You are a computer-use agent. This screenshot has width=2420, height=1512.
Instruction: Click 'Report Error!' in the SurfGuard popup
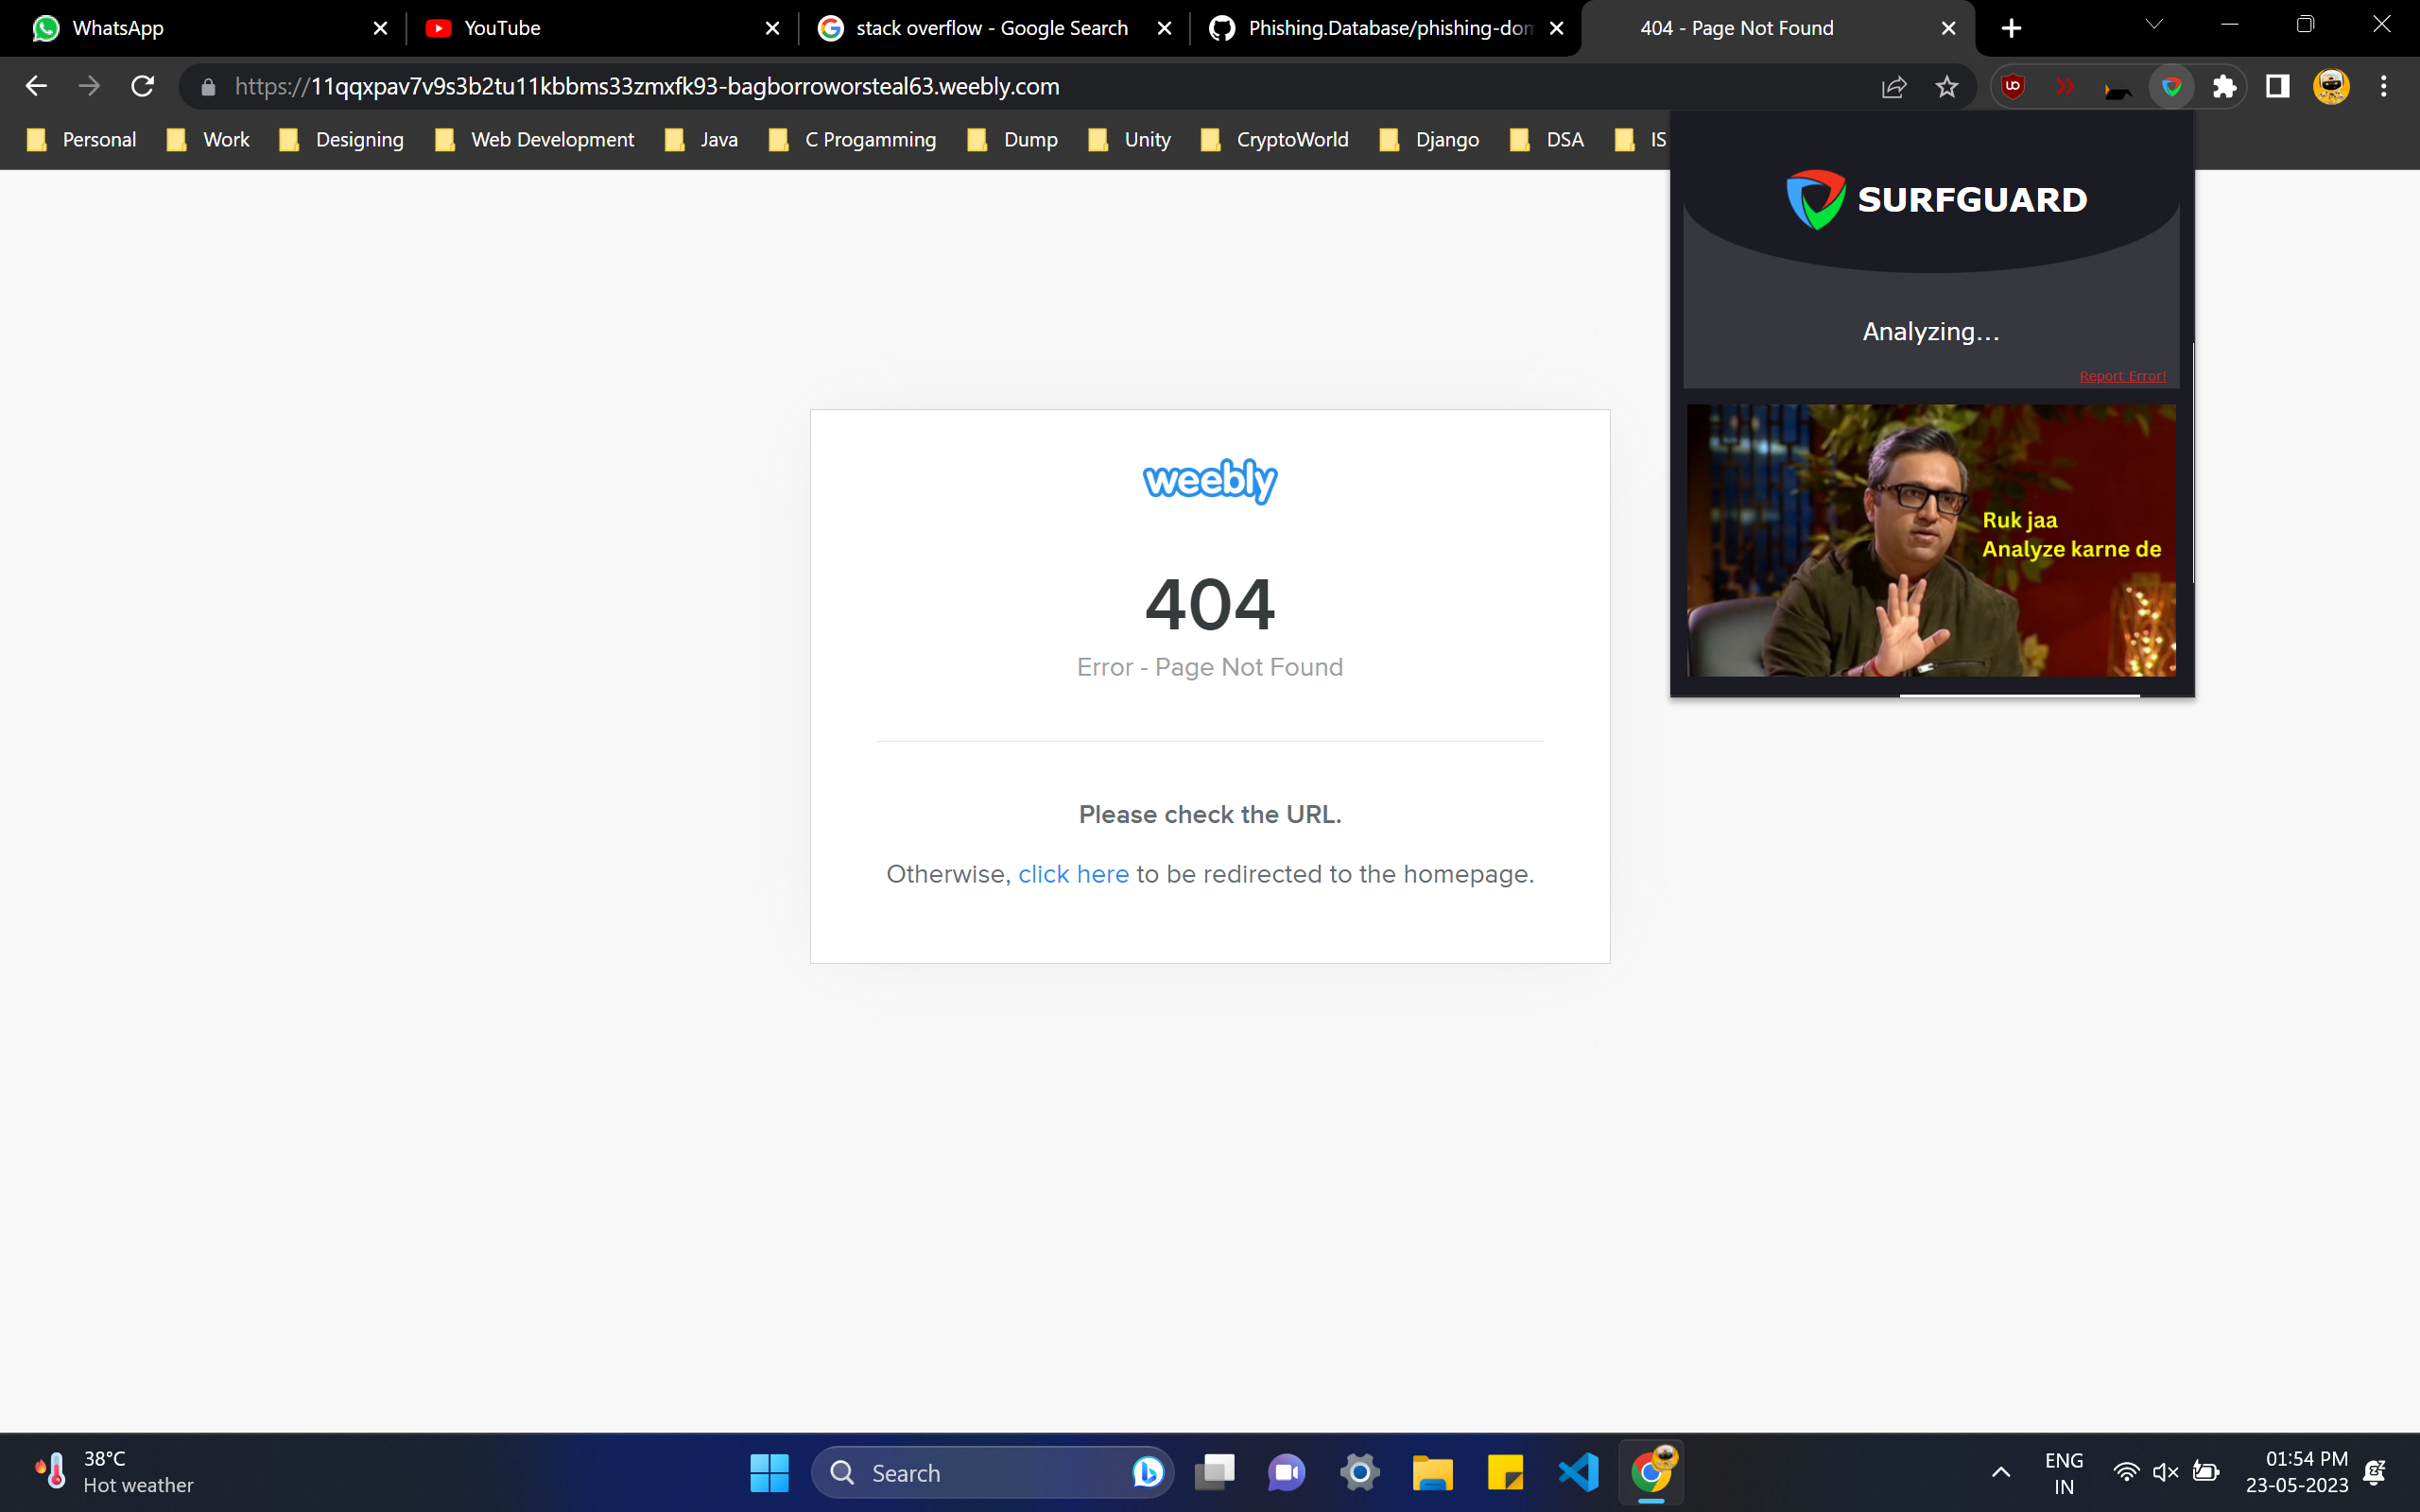tap(2122, 376)
